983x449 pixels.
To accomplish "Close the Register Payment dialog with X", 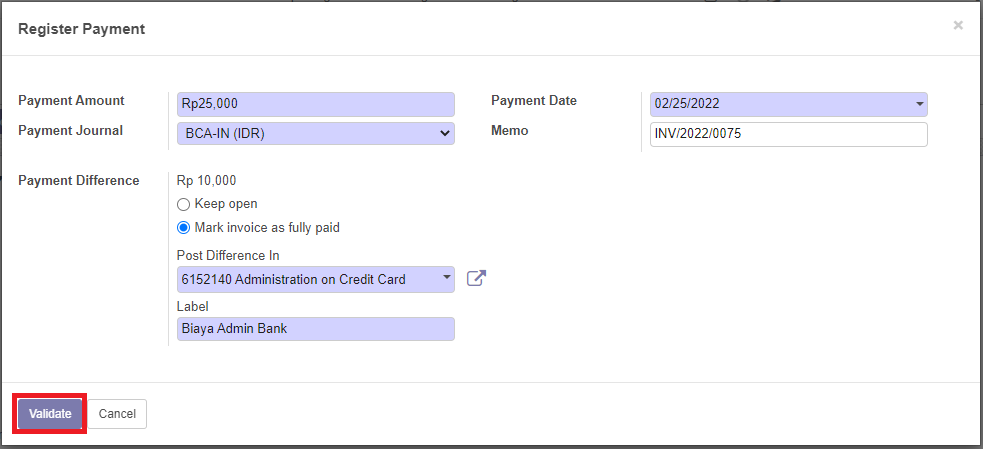I will click(x=958, y=26).
